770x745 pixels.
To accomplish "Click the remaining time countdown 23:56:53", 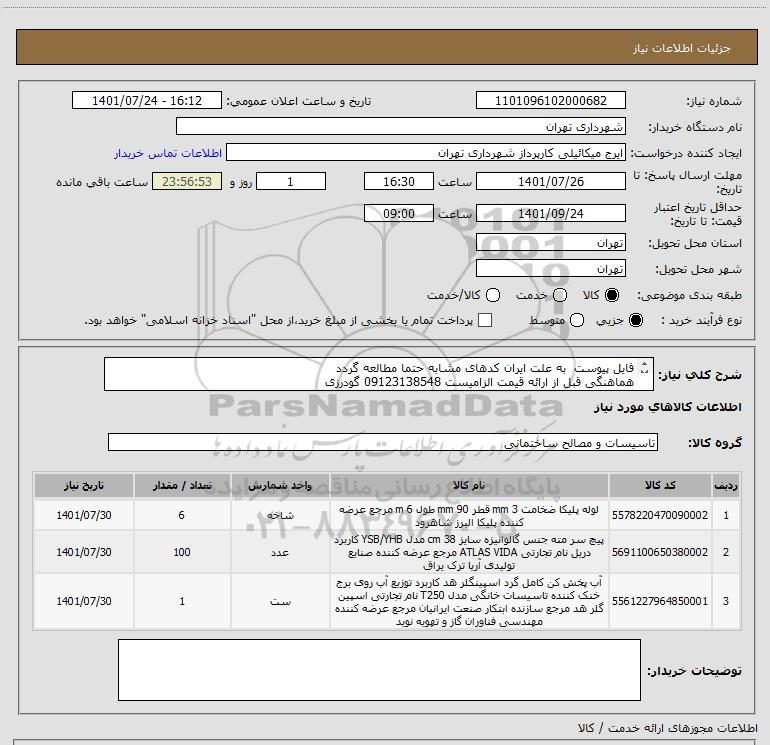I will click(x=187, y=181).
